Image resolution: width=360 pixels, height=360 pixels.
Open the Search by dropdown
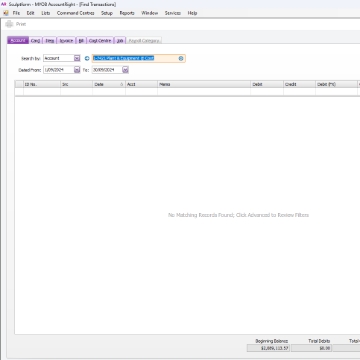click(77, 58)
